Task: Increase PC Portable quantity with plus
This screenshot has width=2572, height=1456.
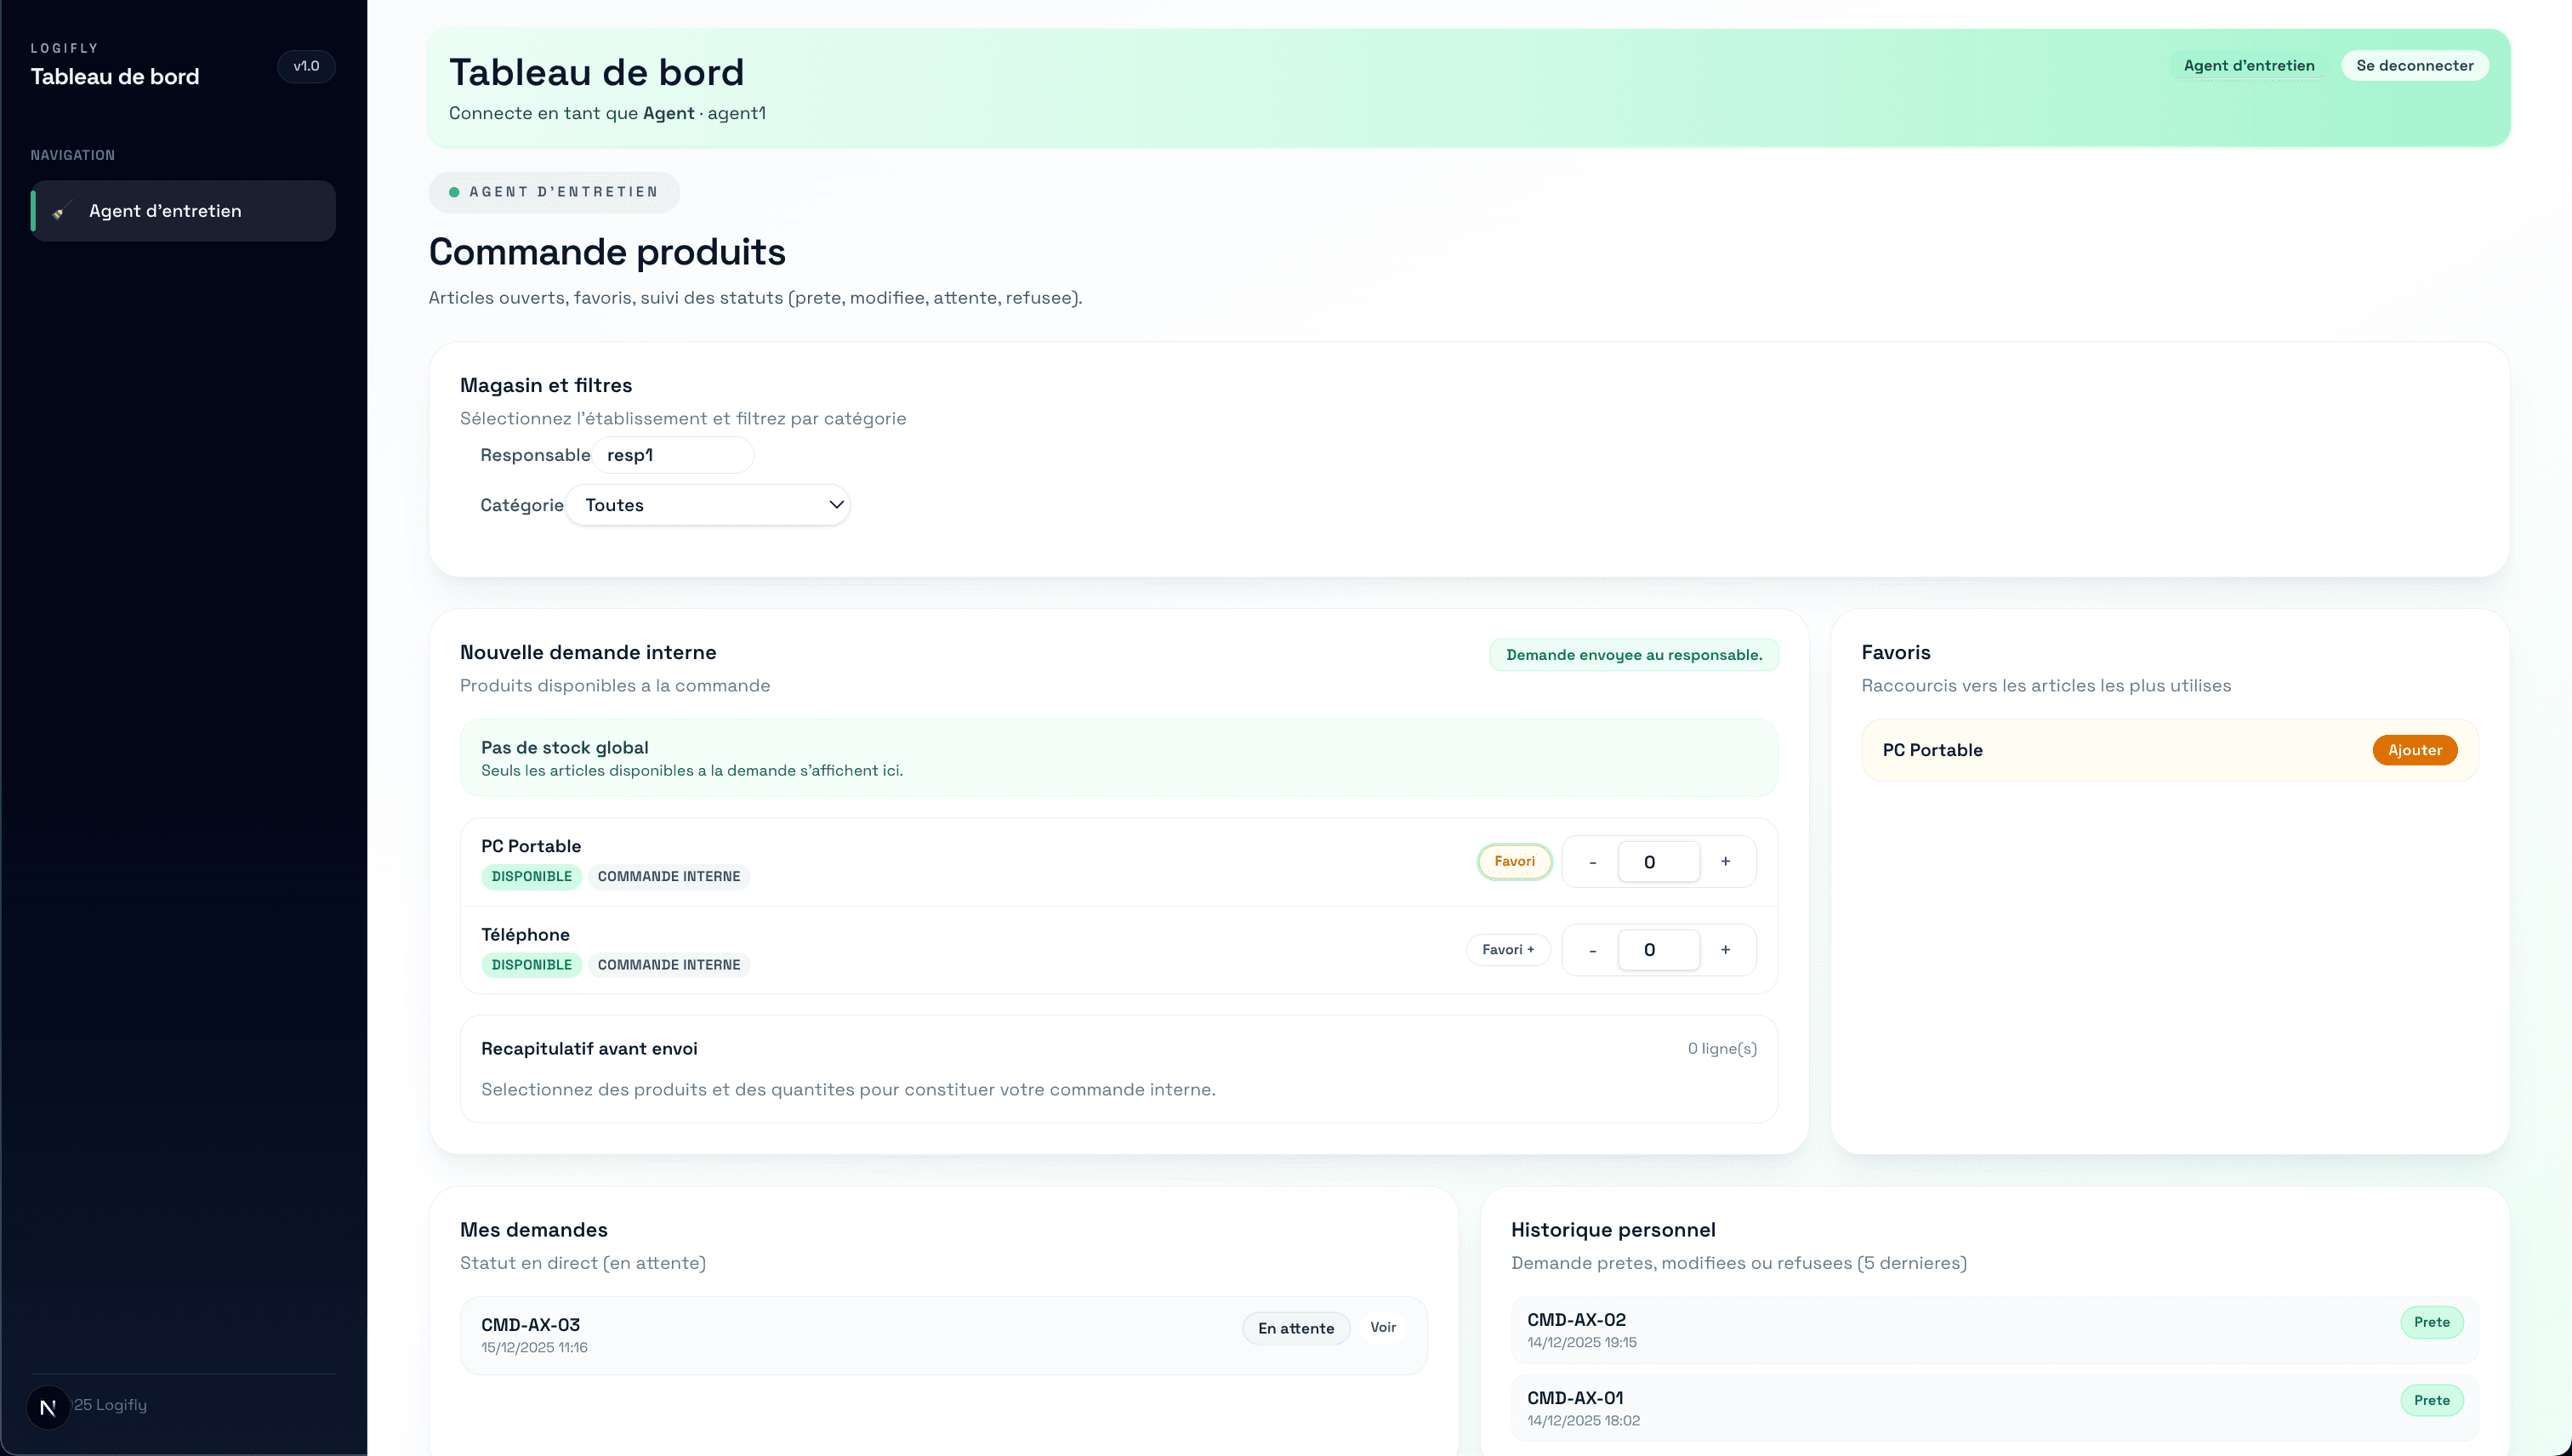Action: 1725,861
